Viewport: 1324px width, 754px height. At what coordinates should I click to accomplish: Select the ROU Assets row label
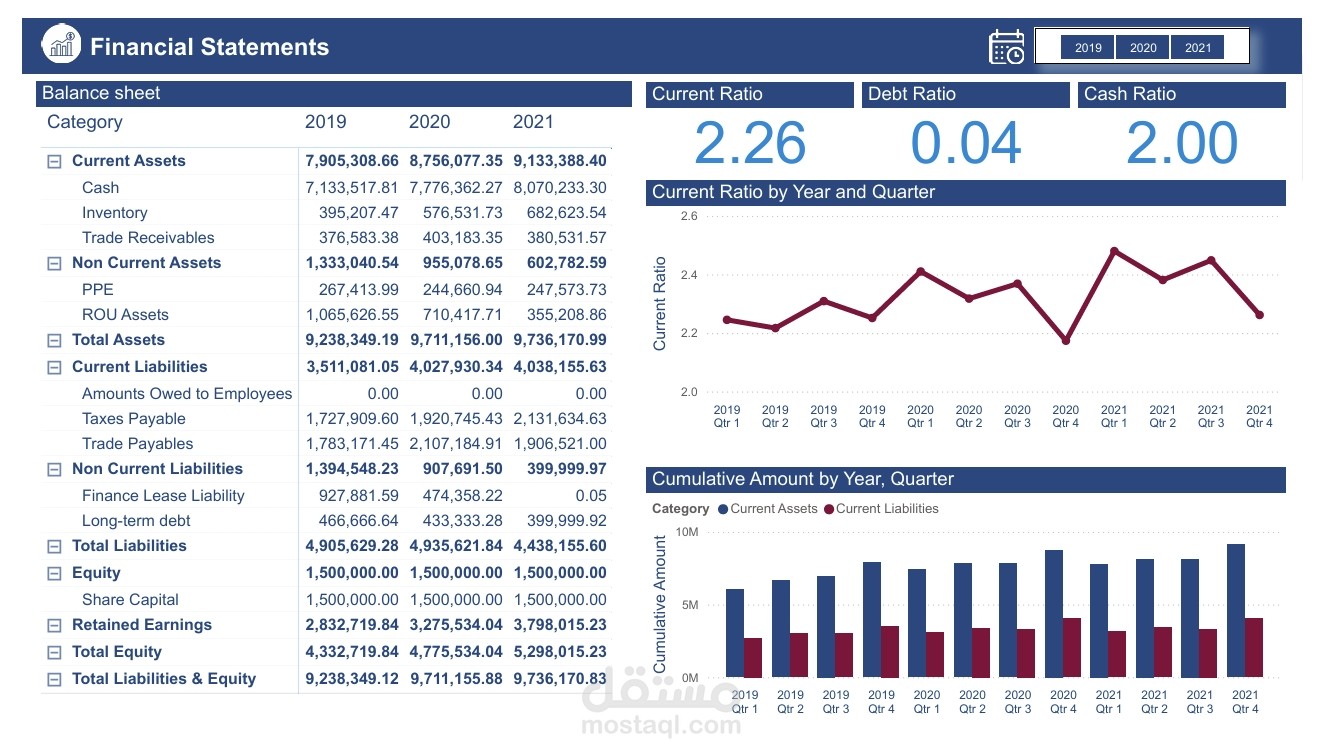125,314
